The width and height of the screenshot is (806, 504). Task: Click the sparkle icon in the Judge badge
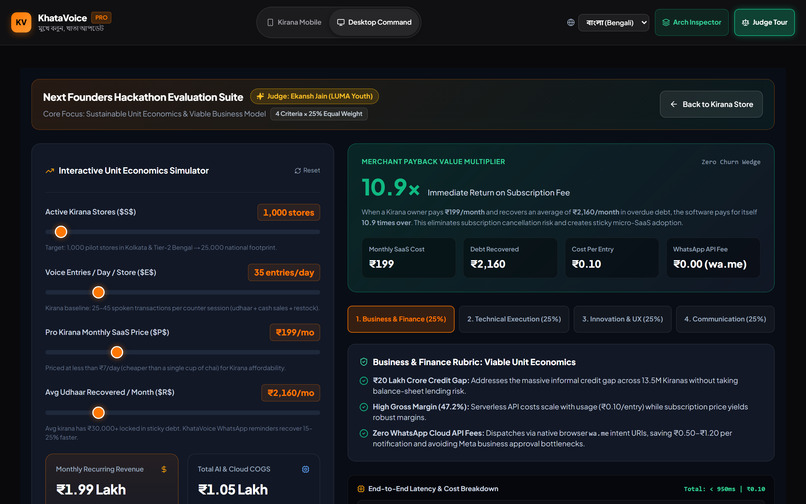coord(260,96)
